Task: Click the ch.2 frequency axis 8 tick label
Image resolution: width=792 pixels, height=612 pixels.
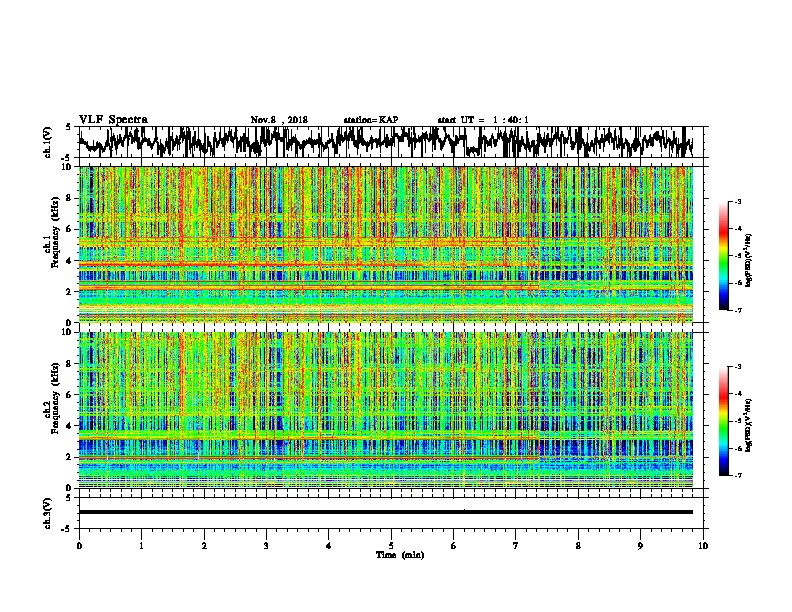Action: 71,364
